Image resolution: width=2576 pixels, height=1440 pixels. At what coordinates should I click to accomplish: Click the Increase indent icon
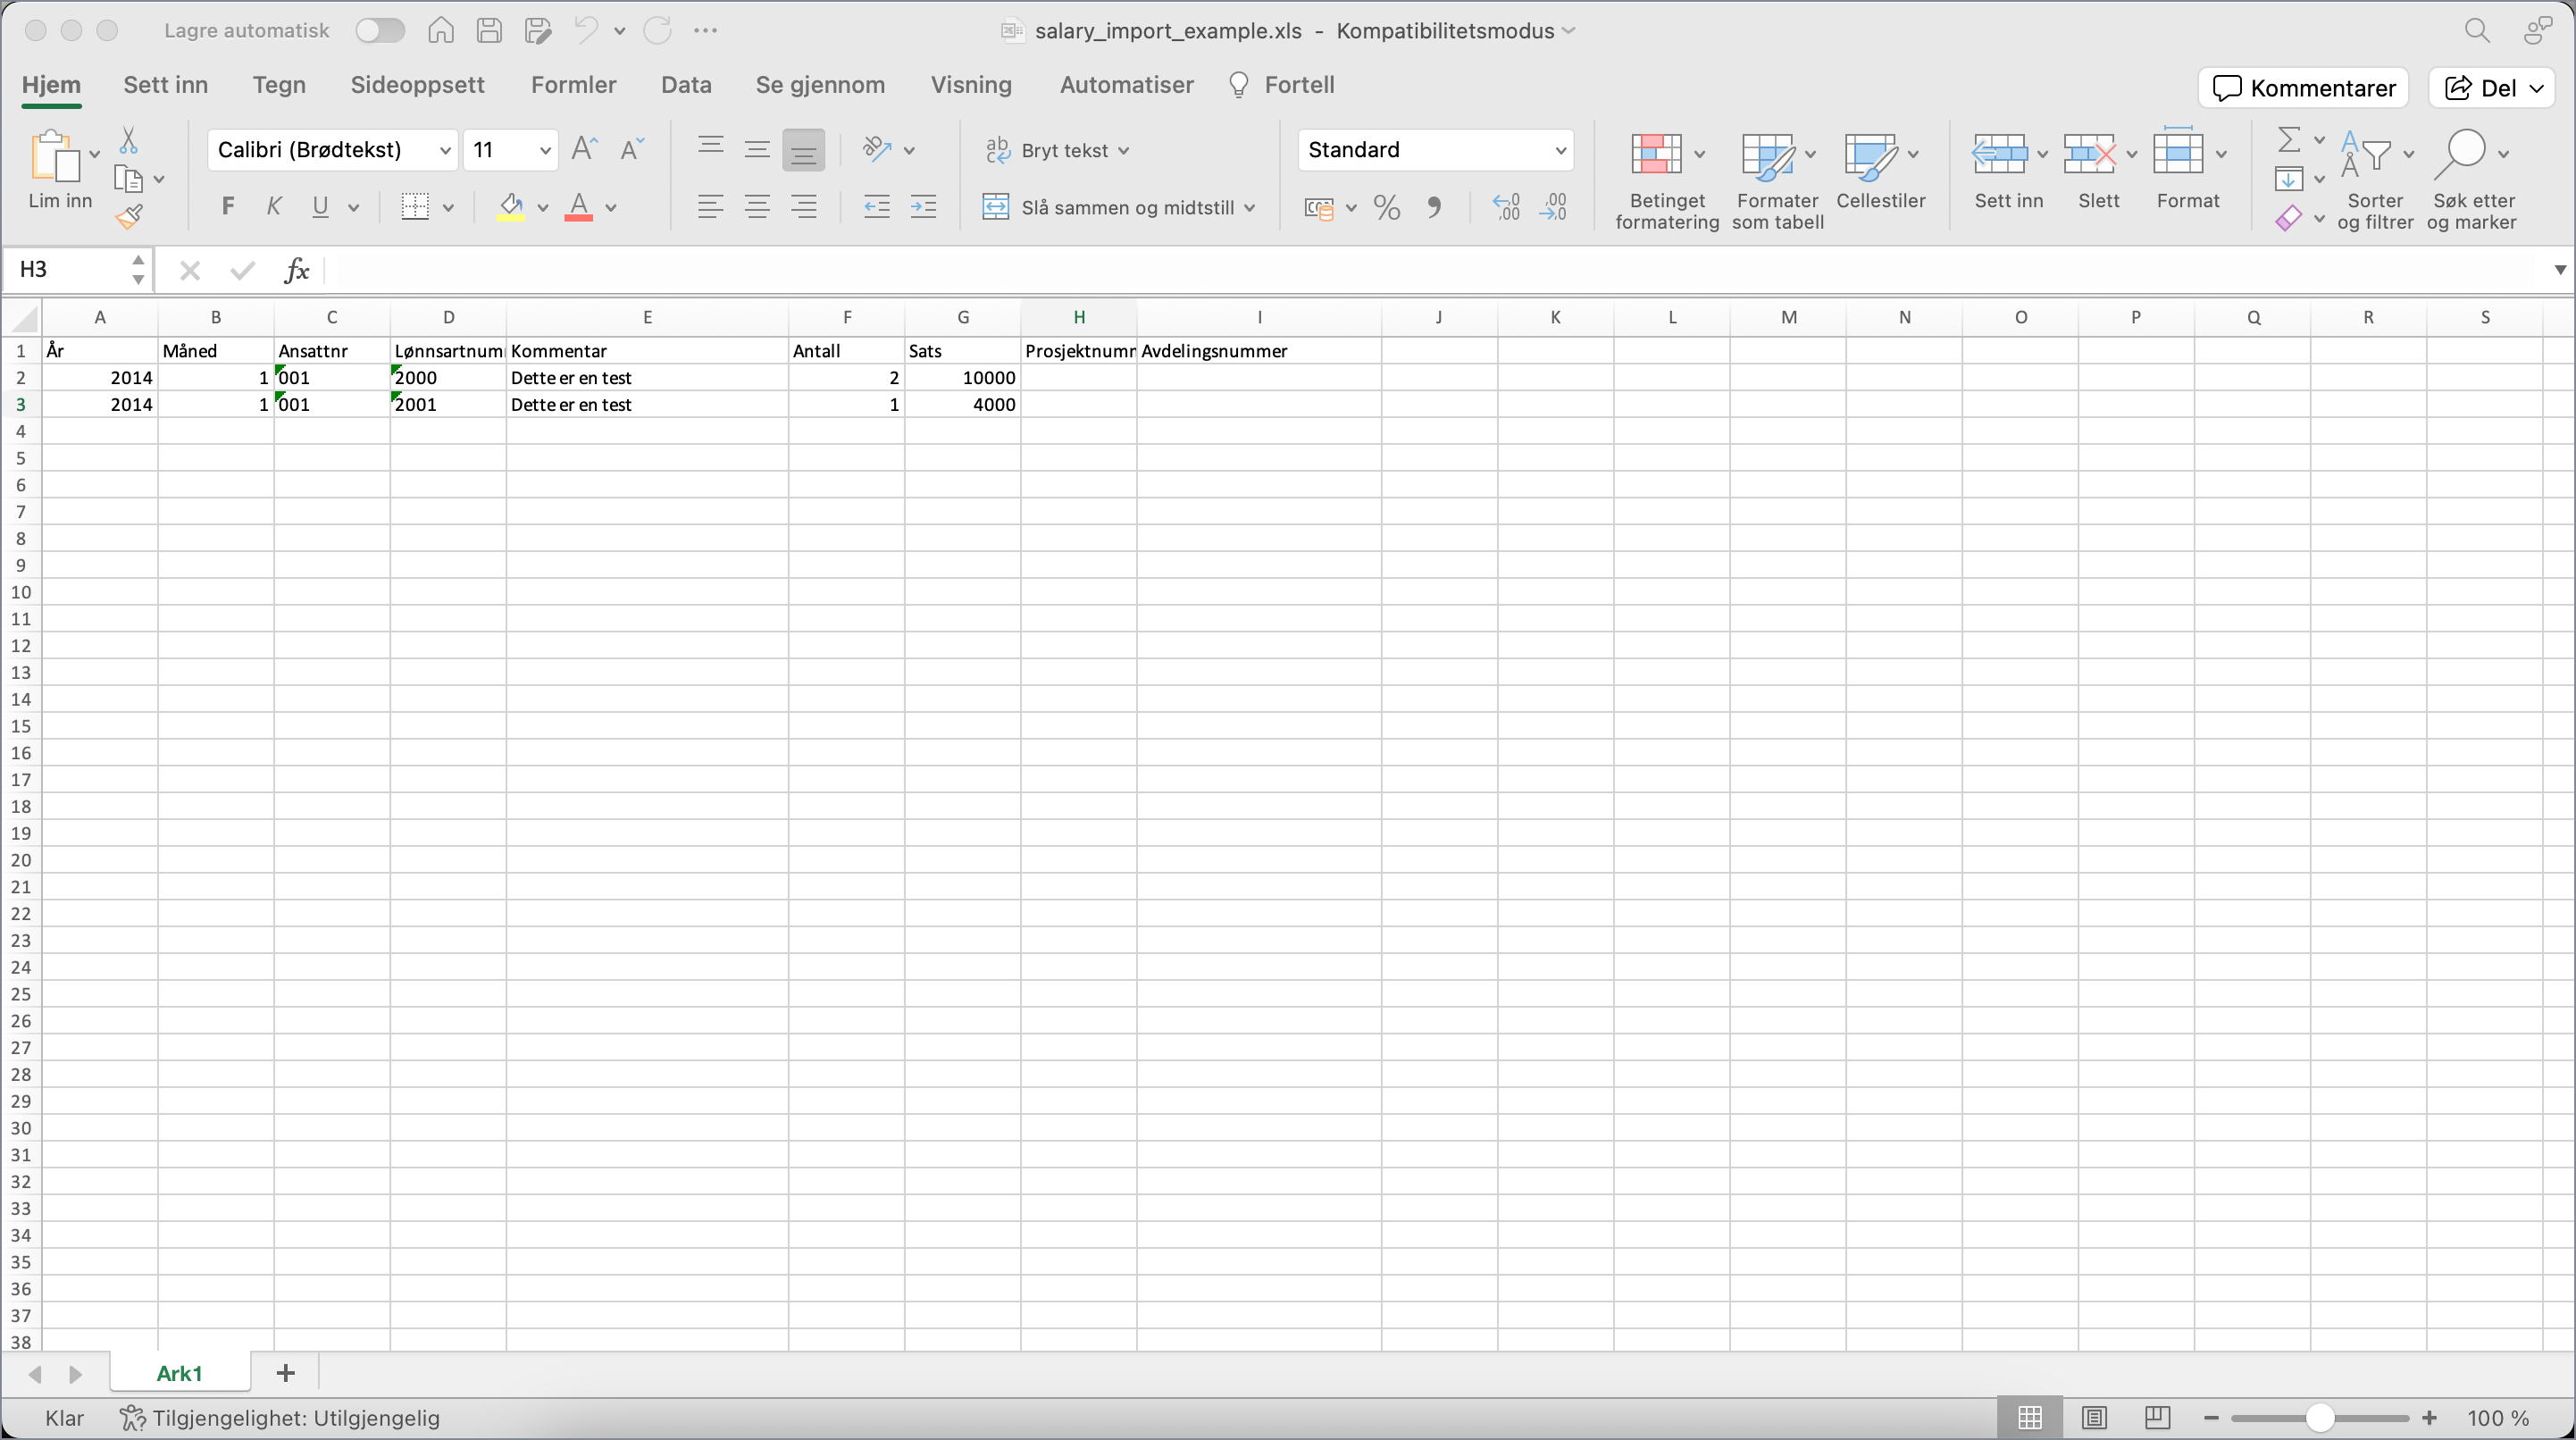coord(923,208)
